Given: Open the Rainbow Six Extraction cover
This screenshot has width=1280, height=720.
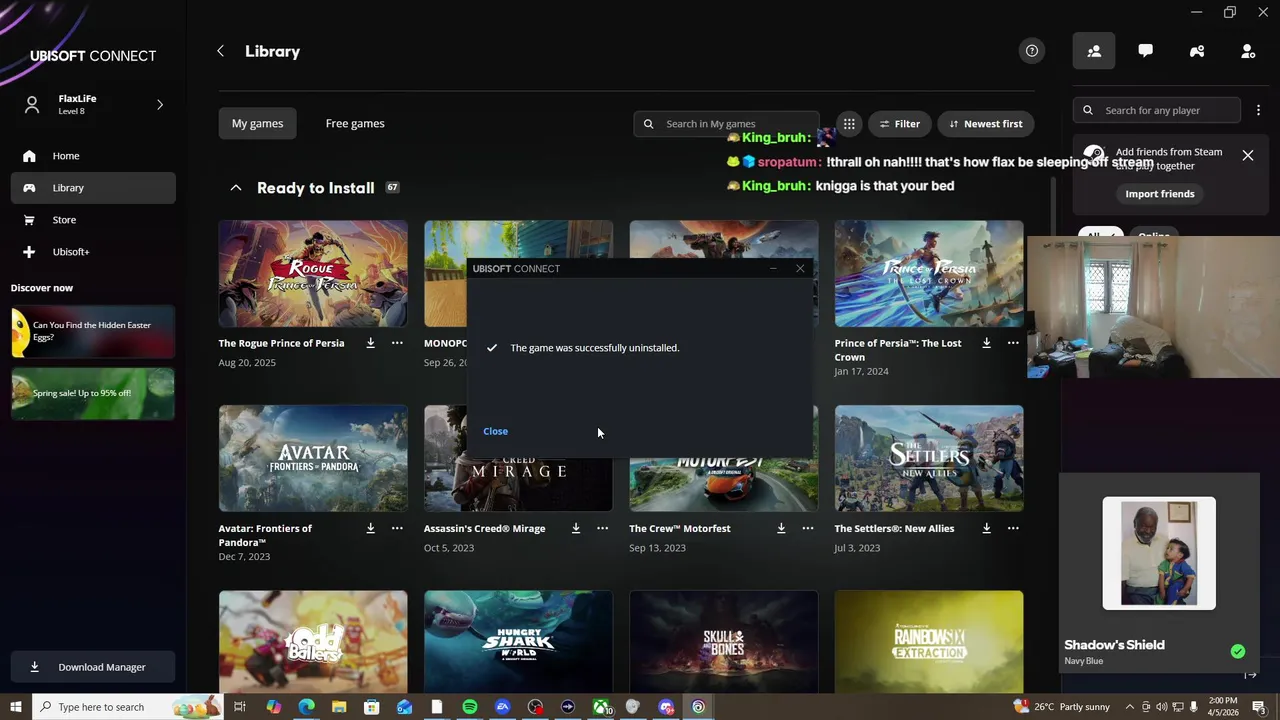Looking at the screenshot, I should coord(929,641).
